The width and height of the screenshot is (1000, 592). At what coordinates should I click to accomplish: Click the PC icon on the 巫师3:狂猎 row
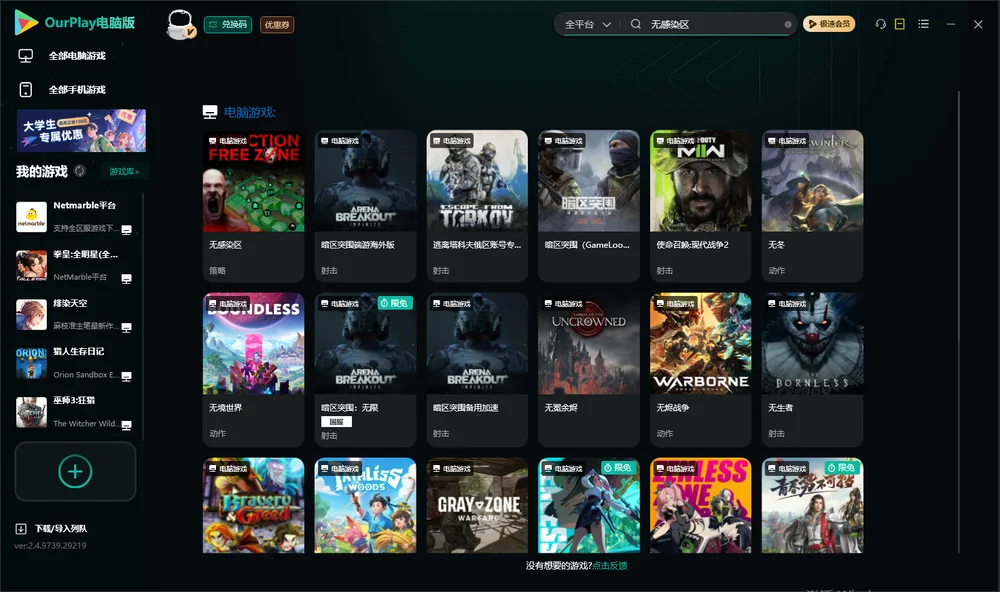[x=127, y=426]
